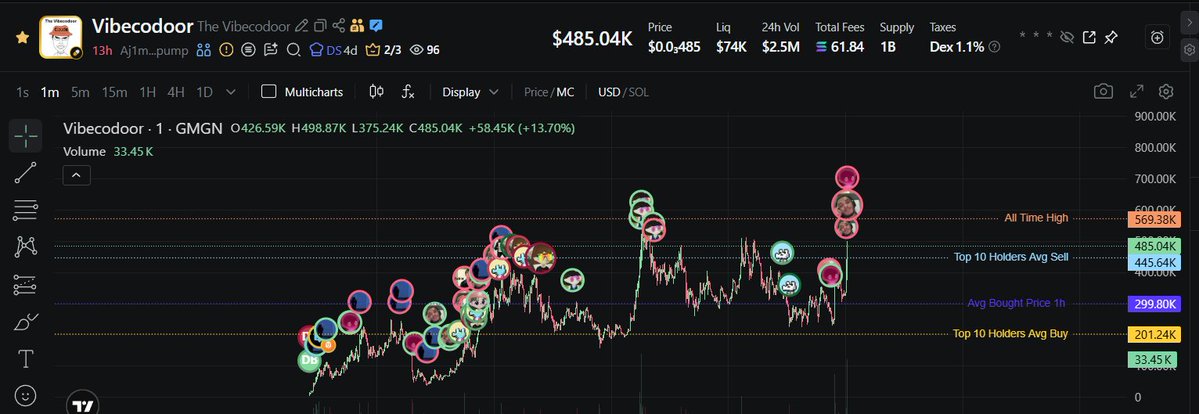Select the 15m timeframe
Image resolution: width=1199 pixels, height=414 pixels.
click(115, 92)
